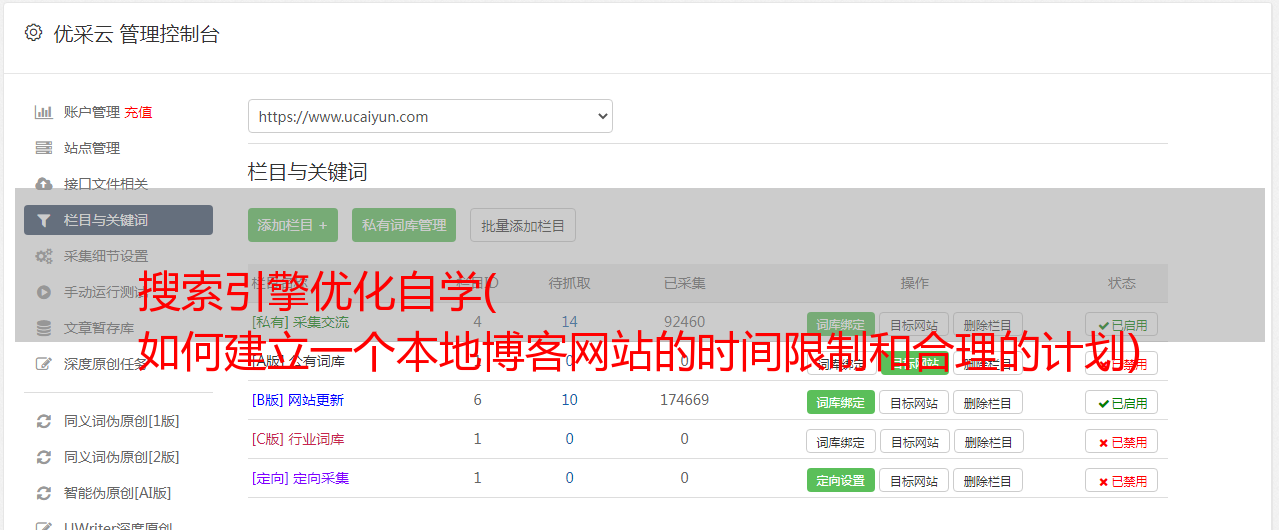Viewport: 1279px width, 530px height.
Task: Click 目标网站 in the 网站更新 row
Action: pyautogui.click(x=914, y=402)
